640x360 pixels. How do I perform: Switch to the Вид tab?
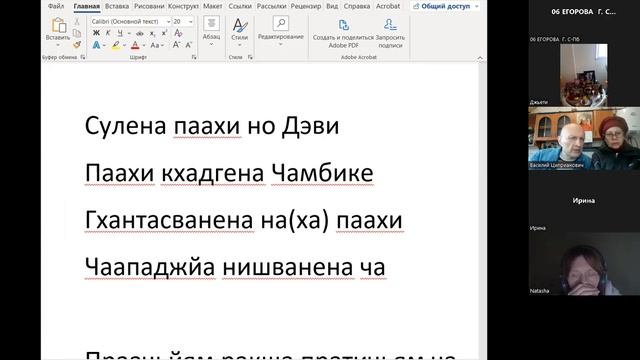332,6
